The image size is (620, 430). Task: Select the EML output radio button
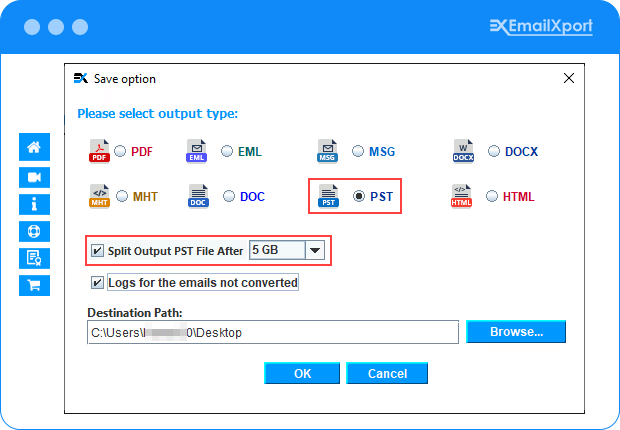click(x=226, y=152)
